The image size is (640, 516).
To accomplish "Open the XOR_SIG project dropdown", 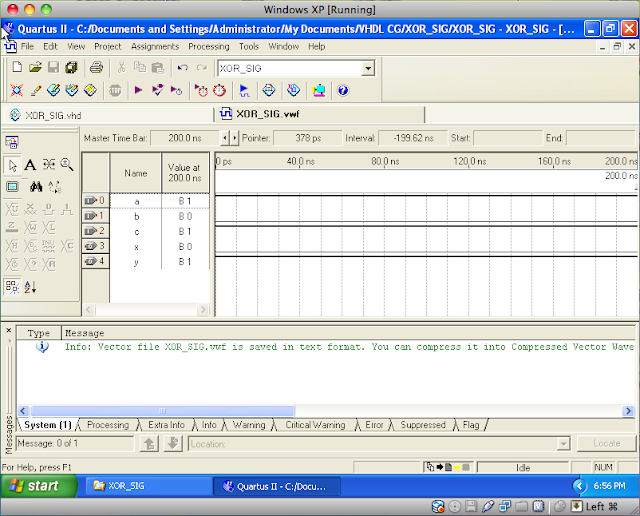I will [368, 68].
